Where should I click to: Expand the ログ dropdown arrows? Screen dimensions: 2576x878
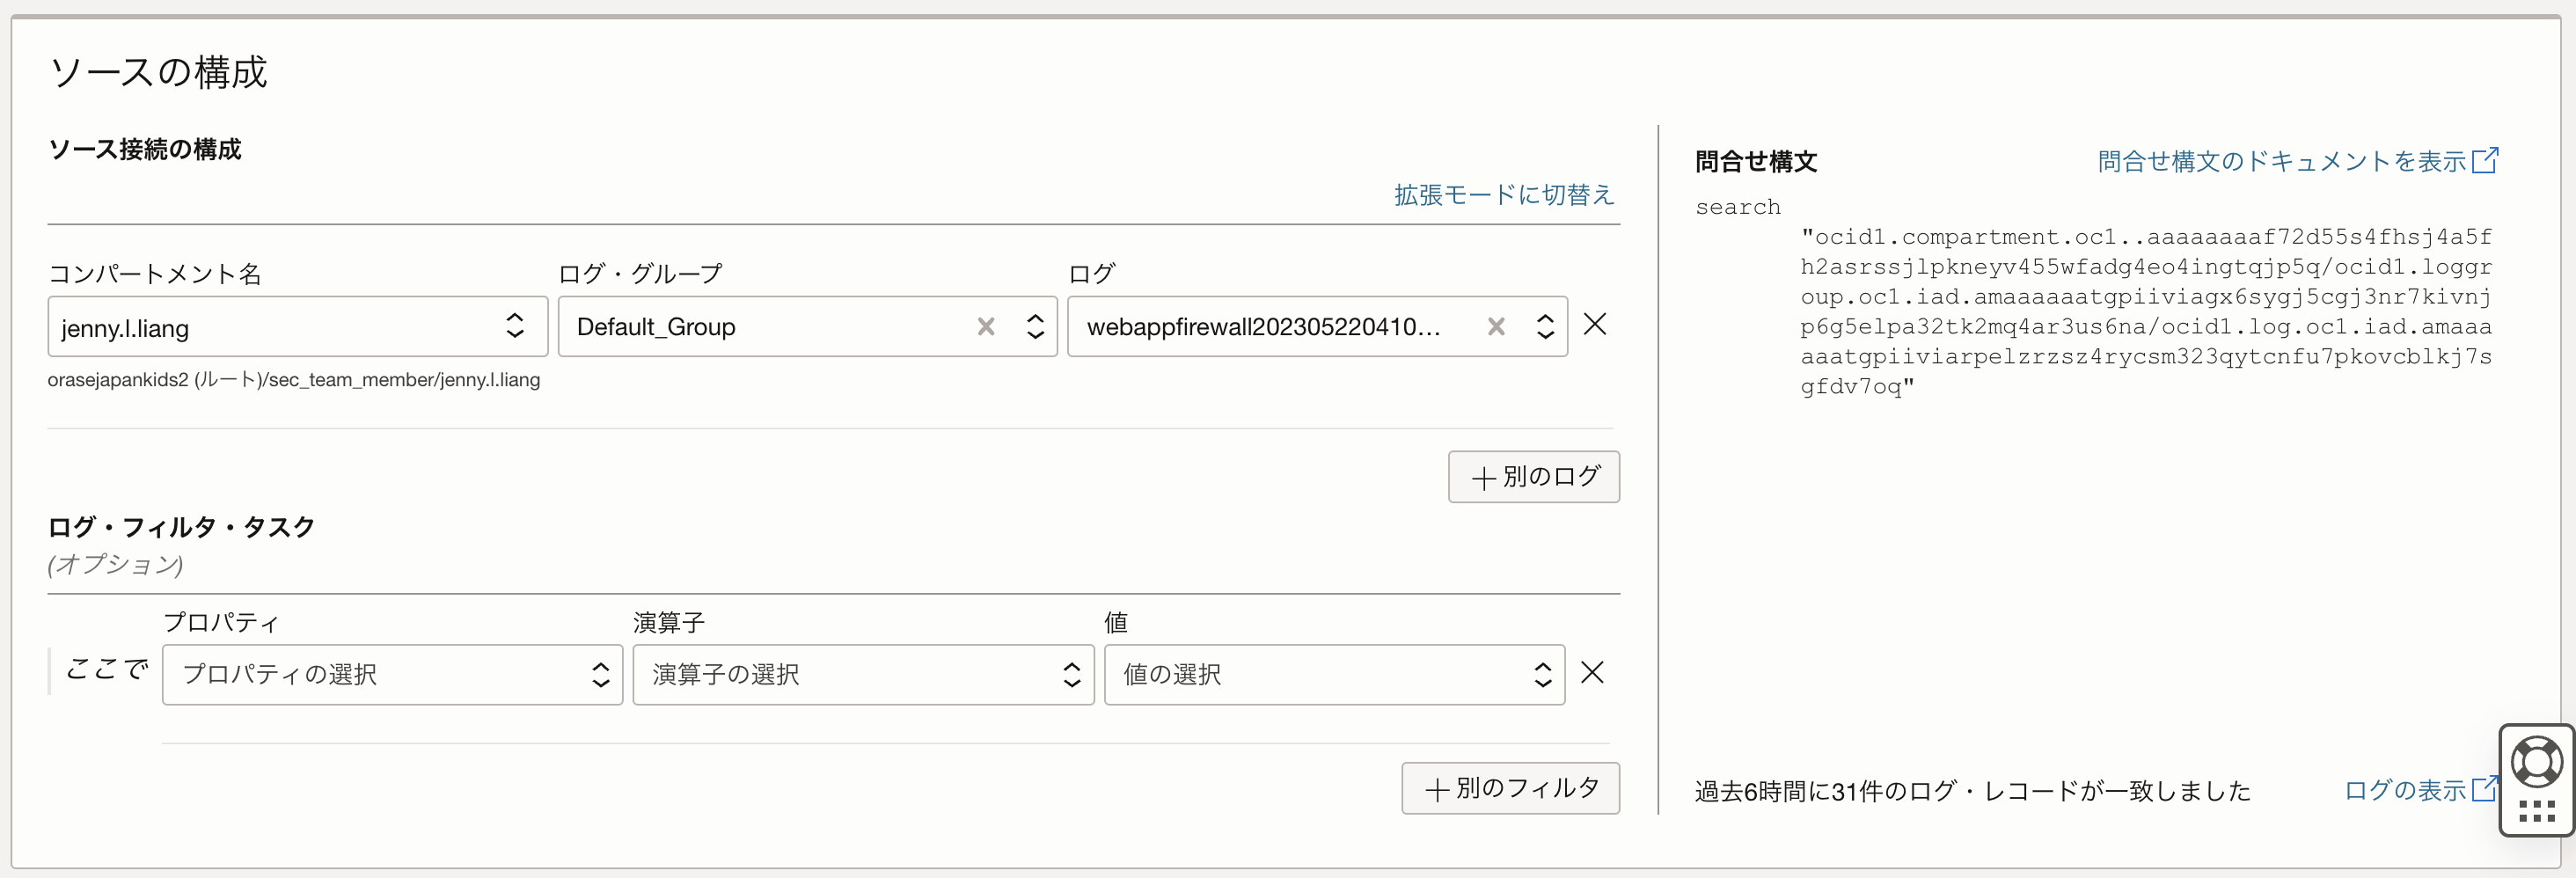pos(1545,327)
